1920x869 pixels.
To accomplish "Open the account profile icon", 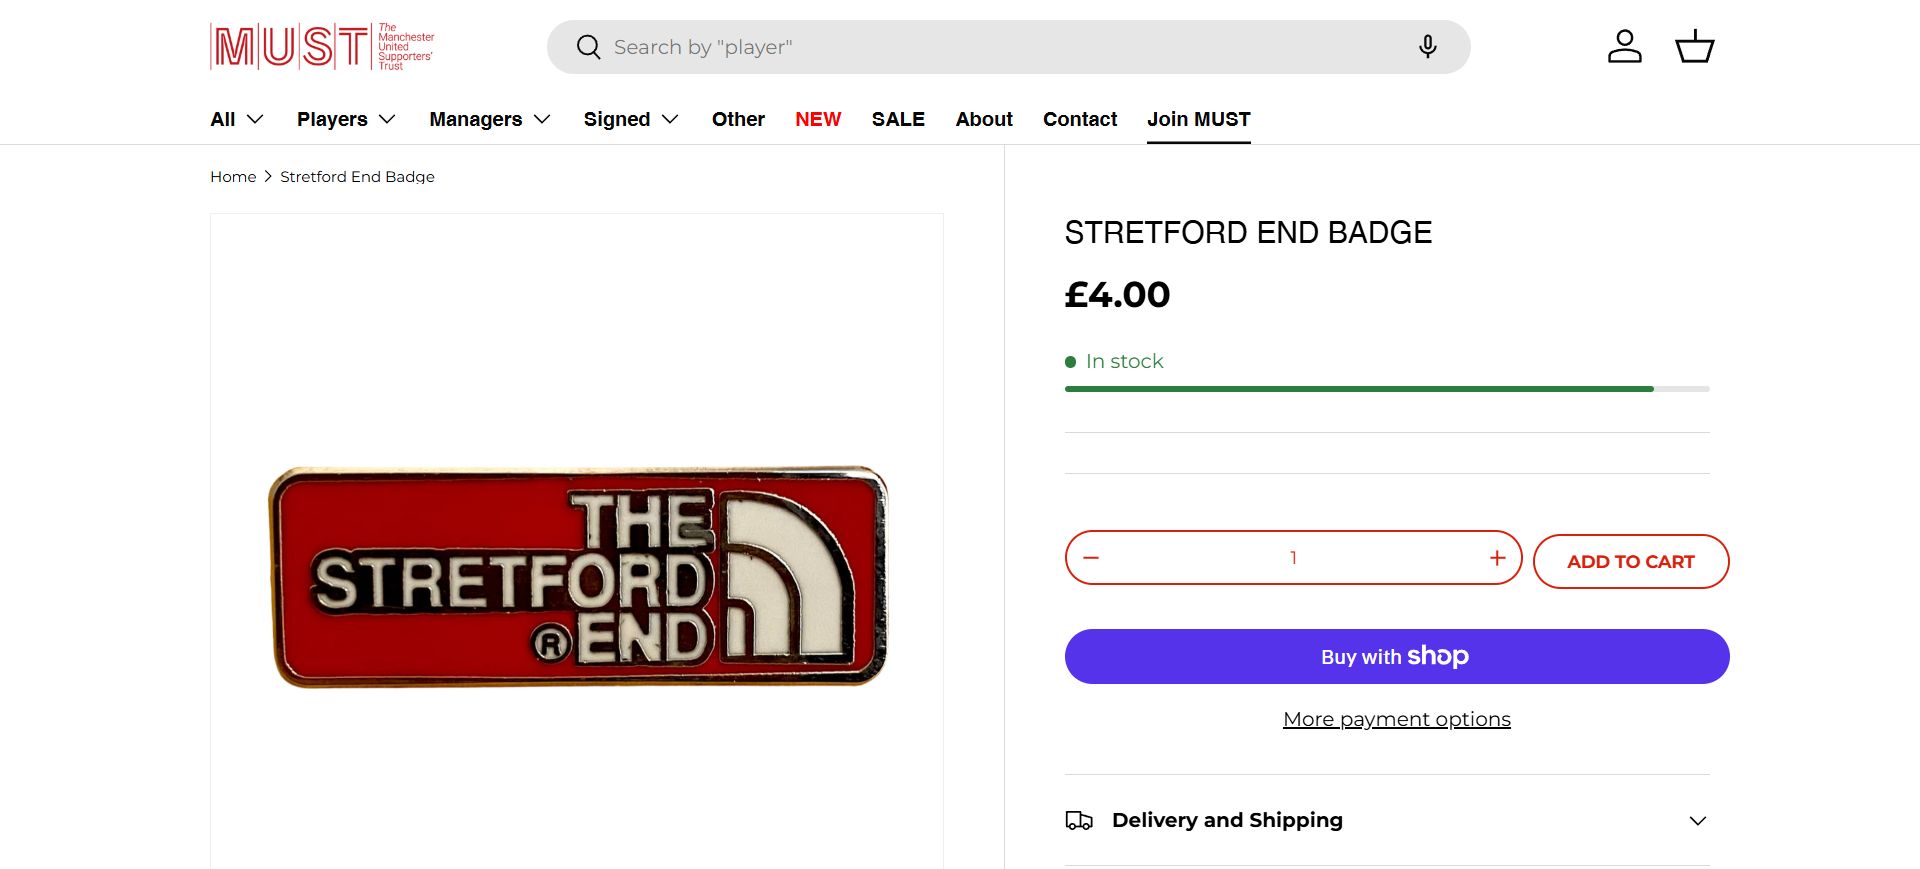I will pos(1624,47).
